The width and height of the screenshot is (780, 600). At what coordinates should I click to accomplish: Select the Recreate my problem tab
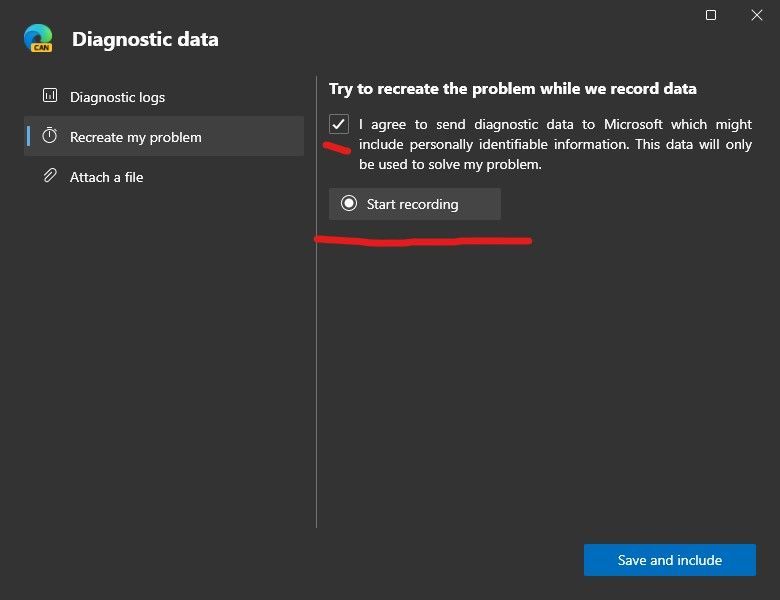136,137
